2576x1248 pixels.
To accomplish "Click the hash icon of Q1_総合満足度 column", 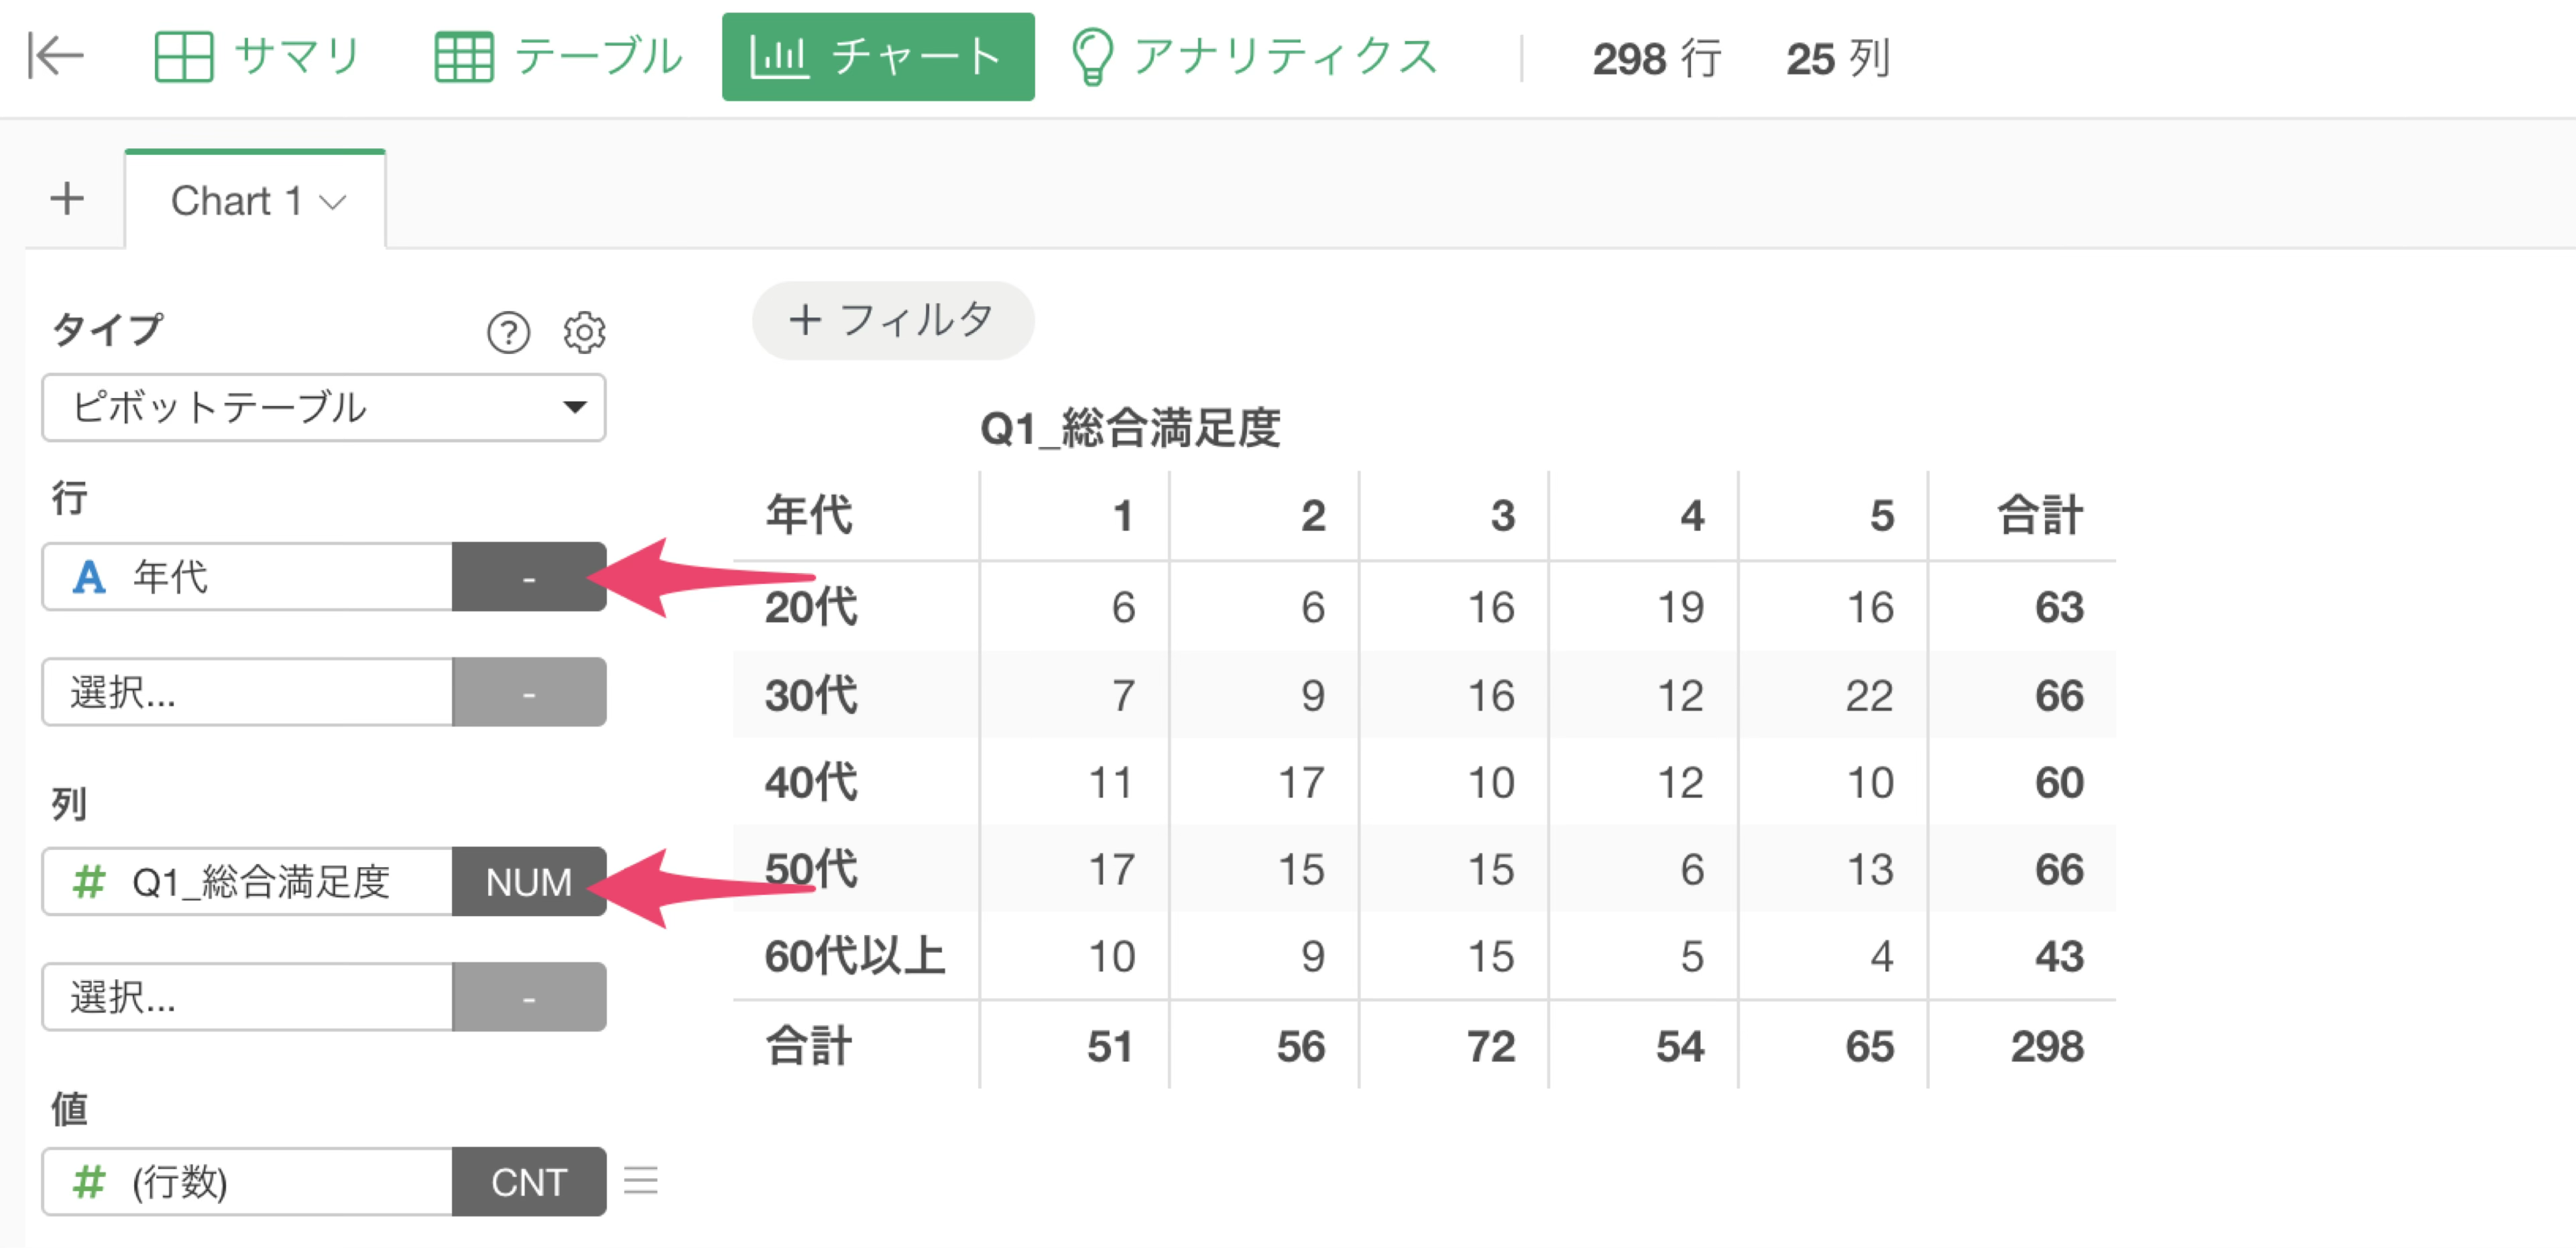I will 89,882.
